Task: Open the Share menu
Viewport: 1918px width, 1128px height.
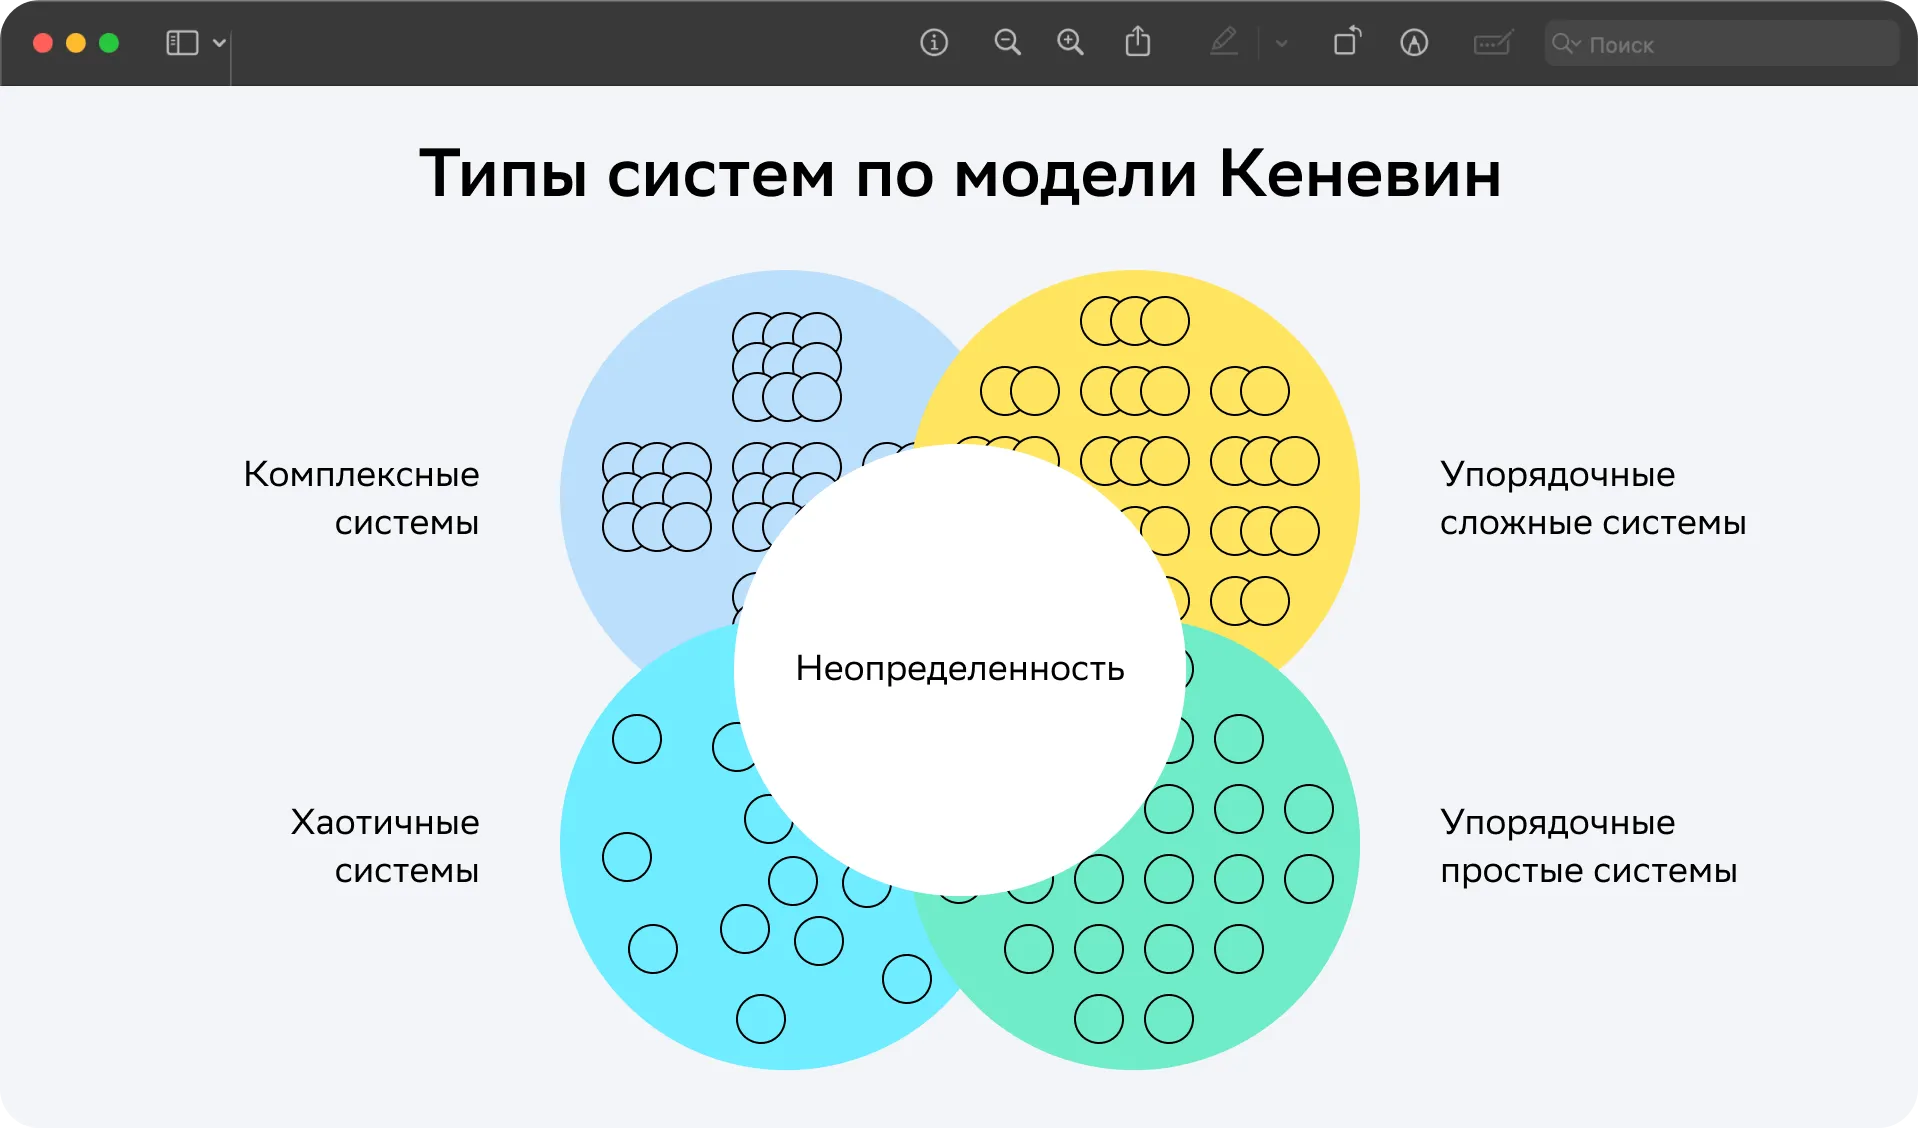Action: pos(1138,43)
